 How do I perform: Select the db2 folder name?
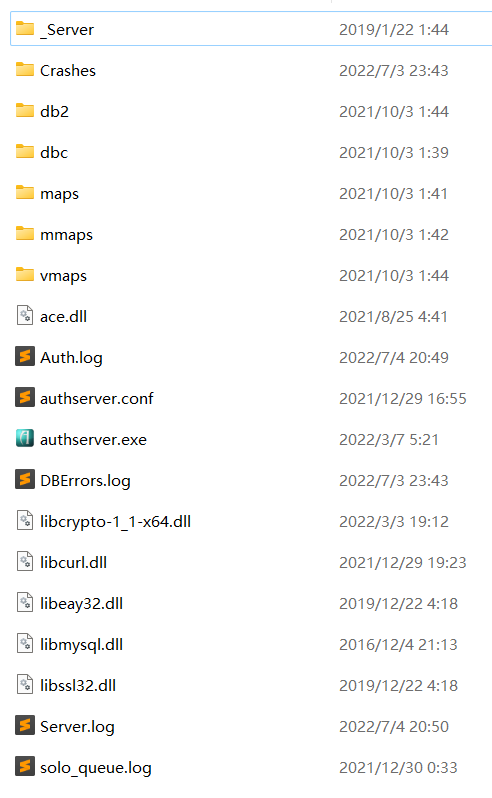(x=54, y=111)
